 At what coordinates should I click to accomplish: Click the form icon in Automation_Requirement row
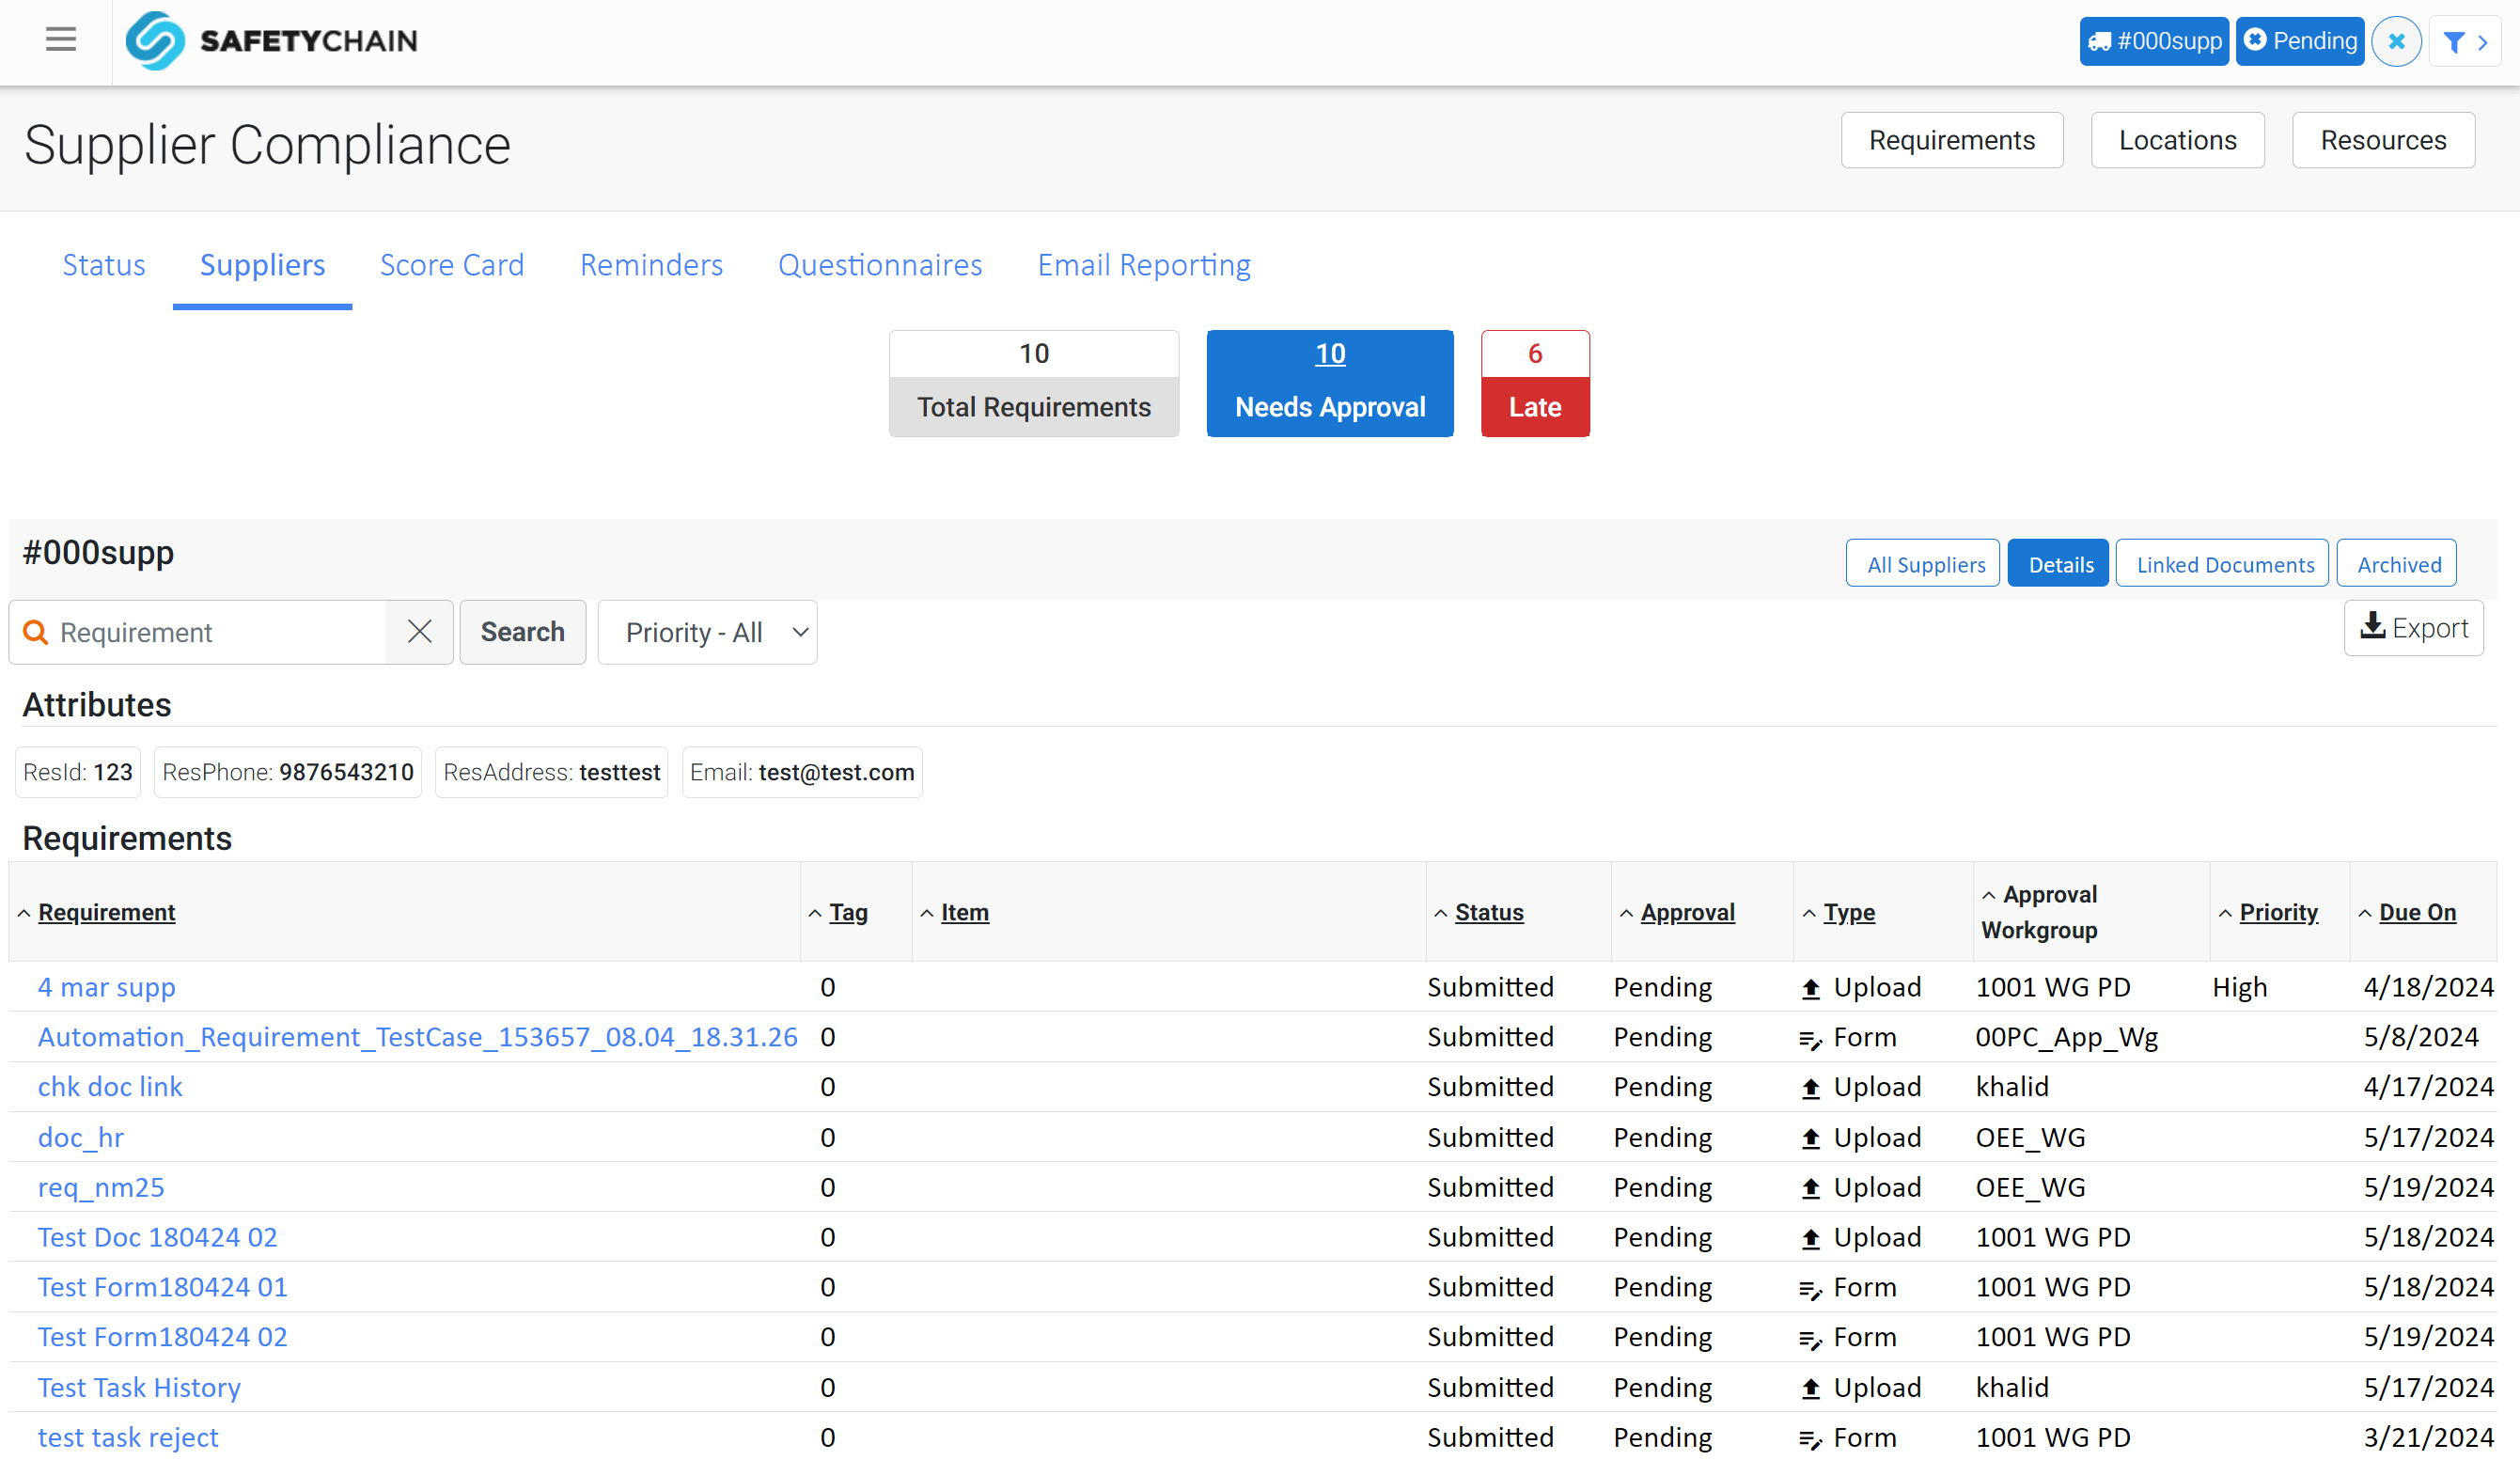click(1810, 1038)
